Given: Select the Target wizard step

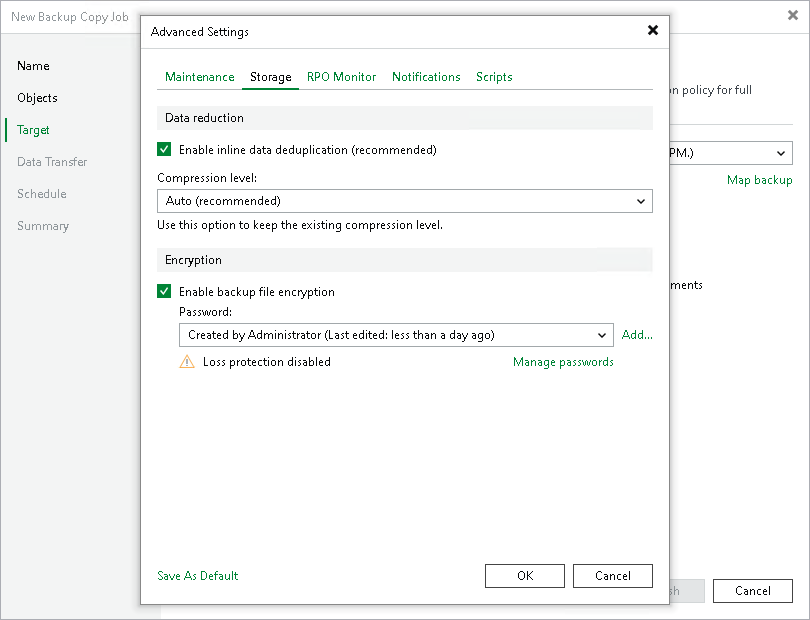Looking at the screenshot, I should click(x=33, y=130).
